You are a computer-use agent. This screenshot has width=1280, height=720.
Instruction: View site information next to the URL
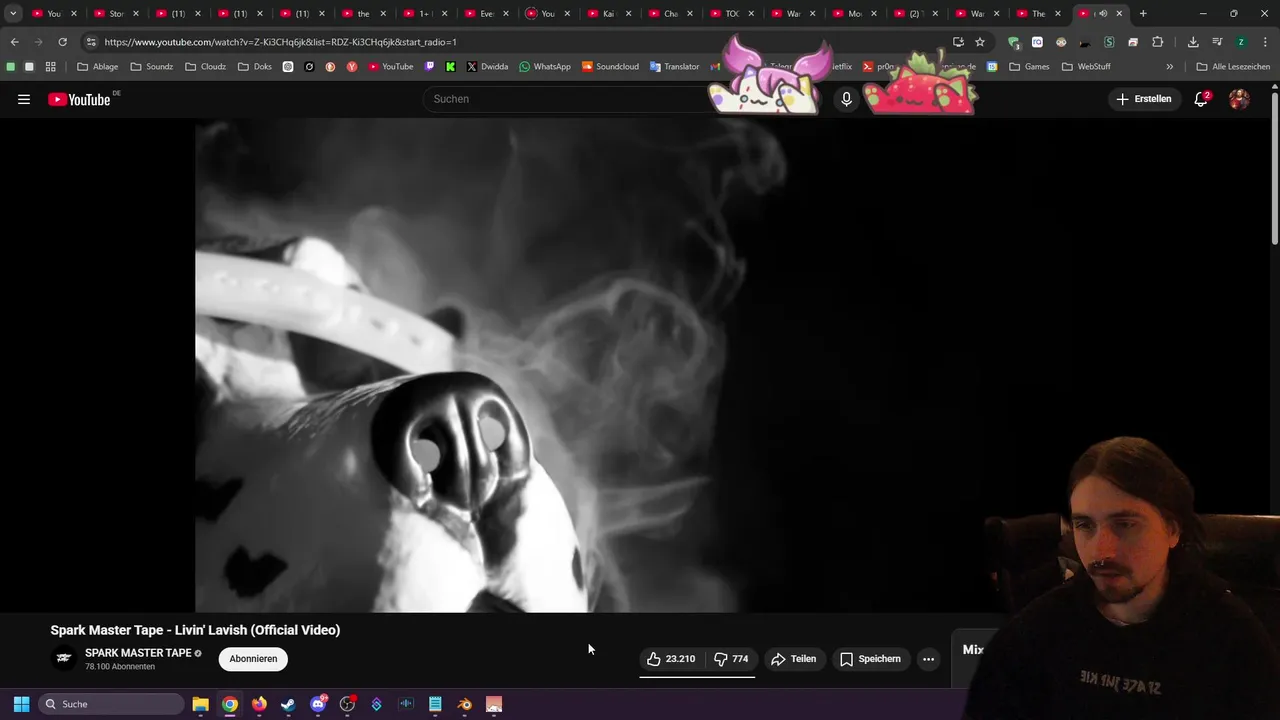[x=91, y=42]
